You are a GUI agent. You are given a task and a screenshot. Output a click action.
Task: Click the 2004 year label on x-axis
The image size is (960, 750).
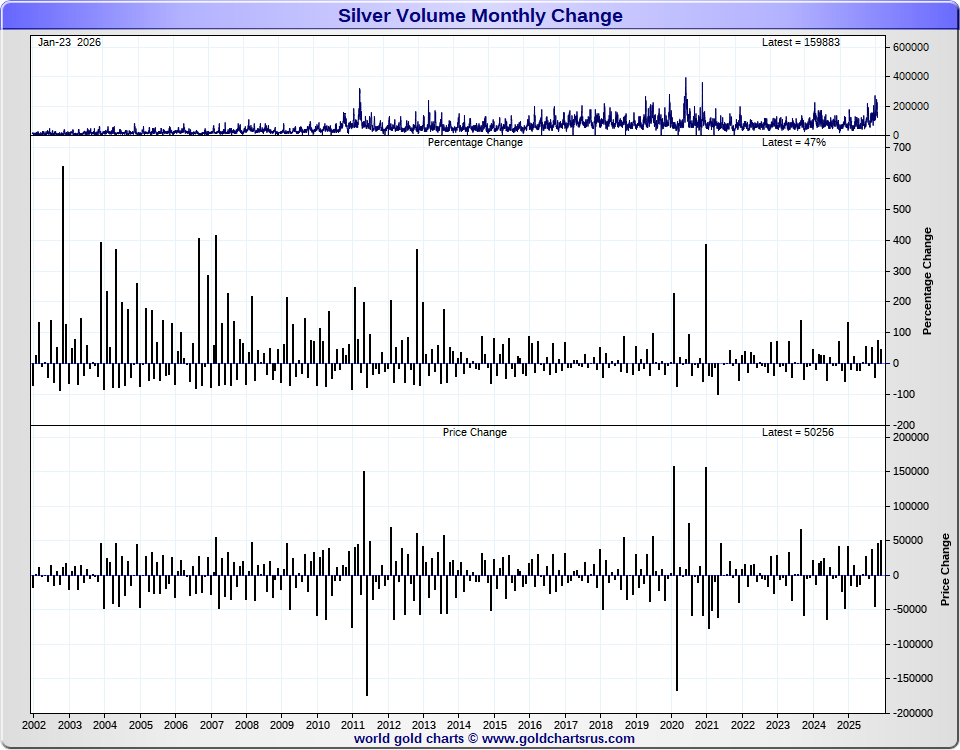click(x=105, y=726)
